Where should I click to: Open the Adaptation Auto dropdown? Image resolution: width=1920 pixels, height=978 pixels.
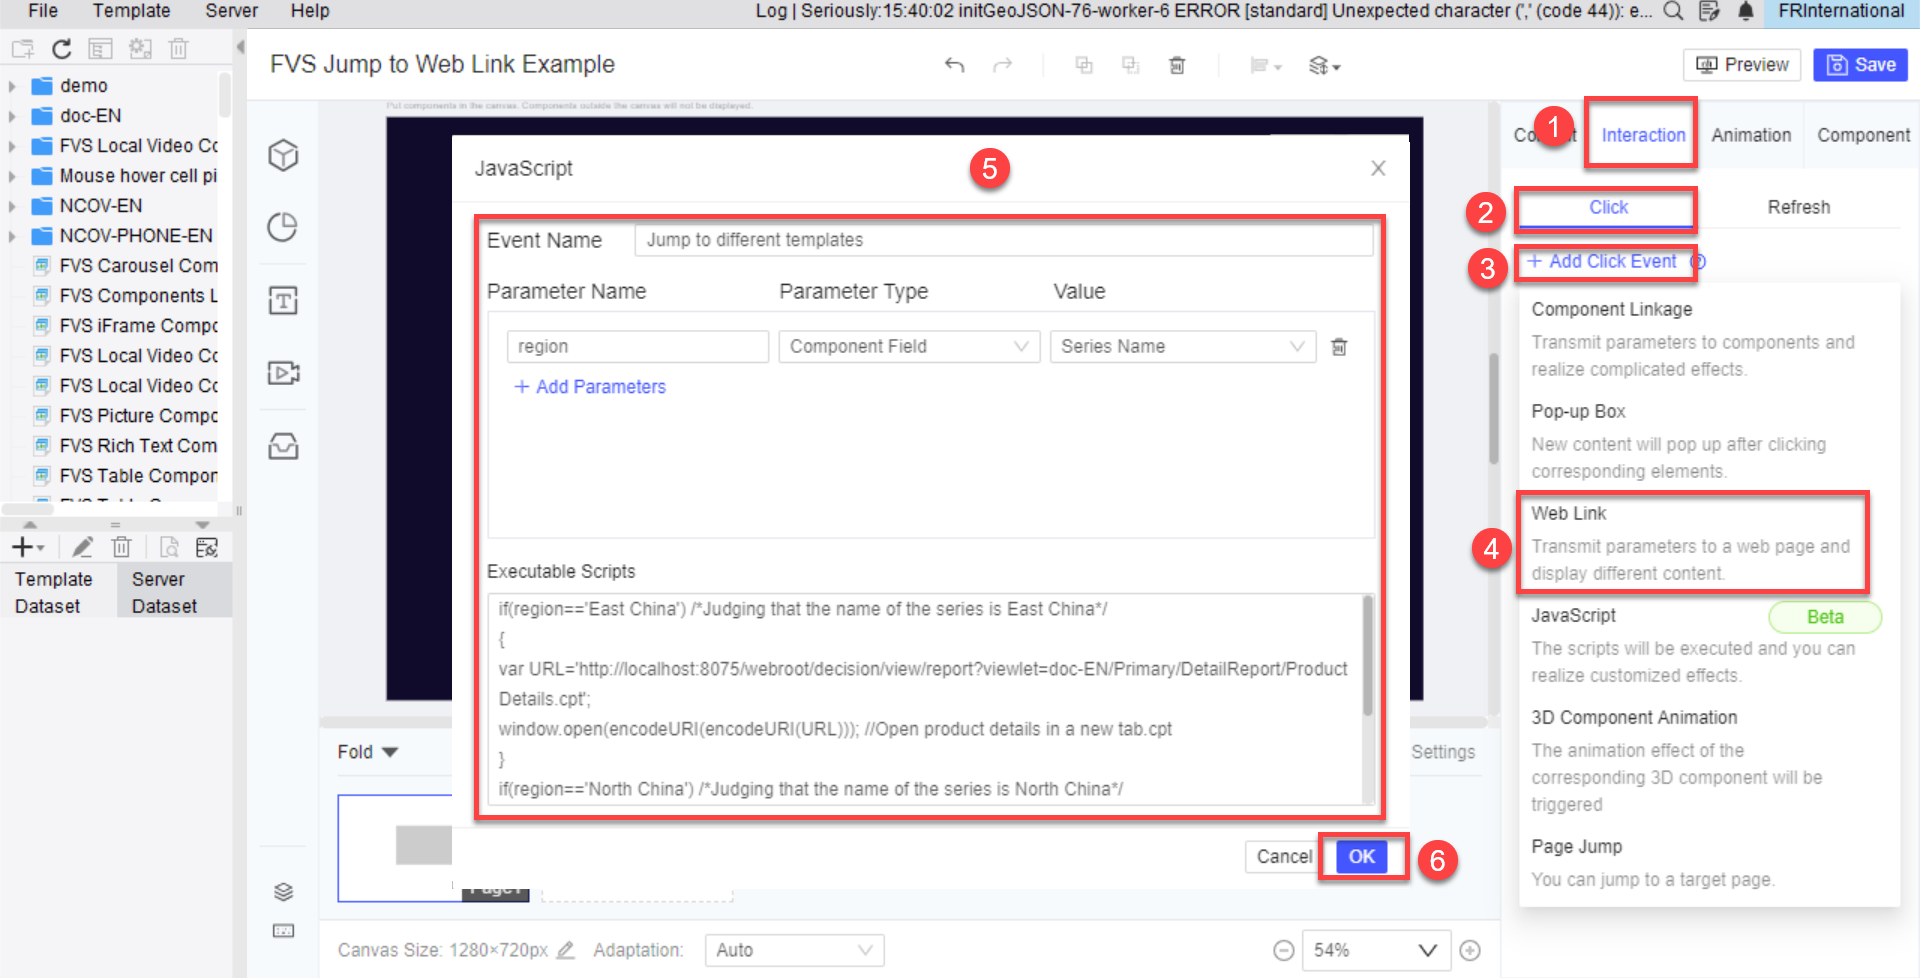(794, 950)
